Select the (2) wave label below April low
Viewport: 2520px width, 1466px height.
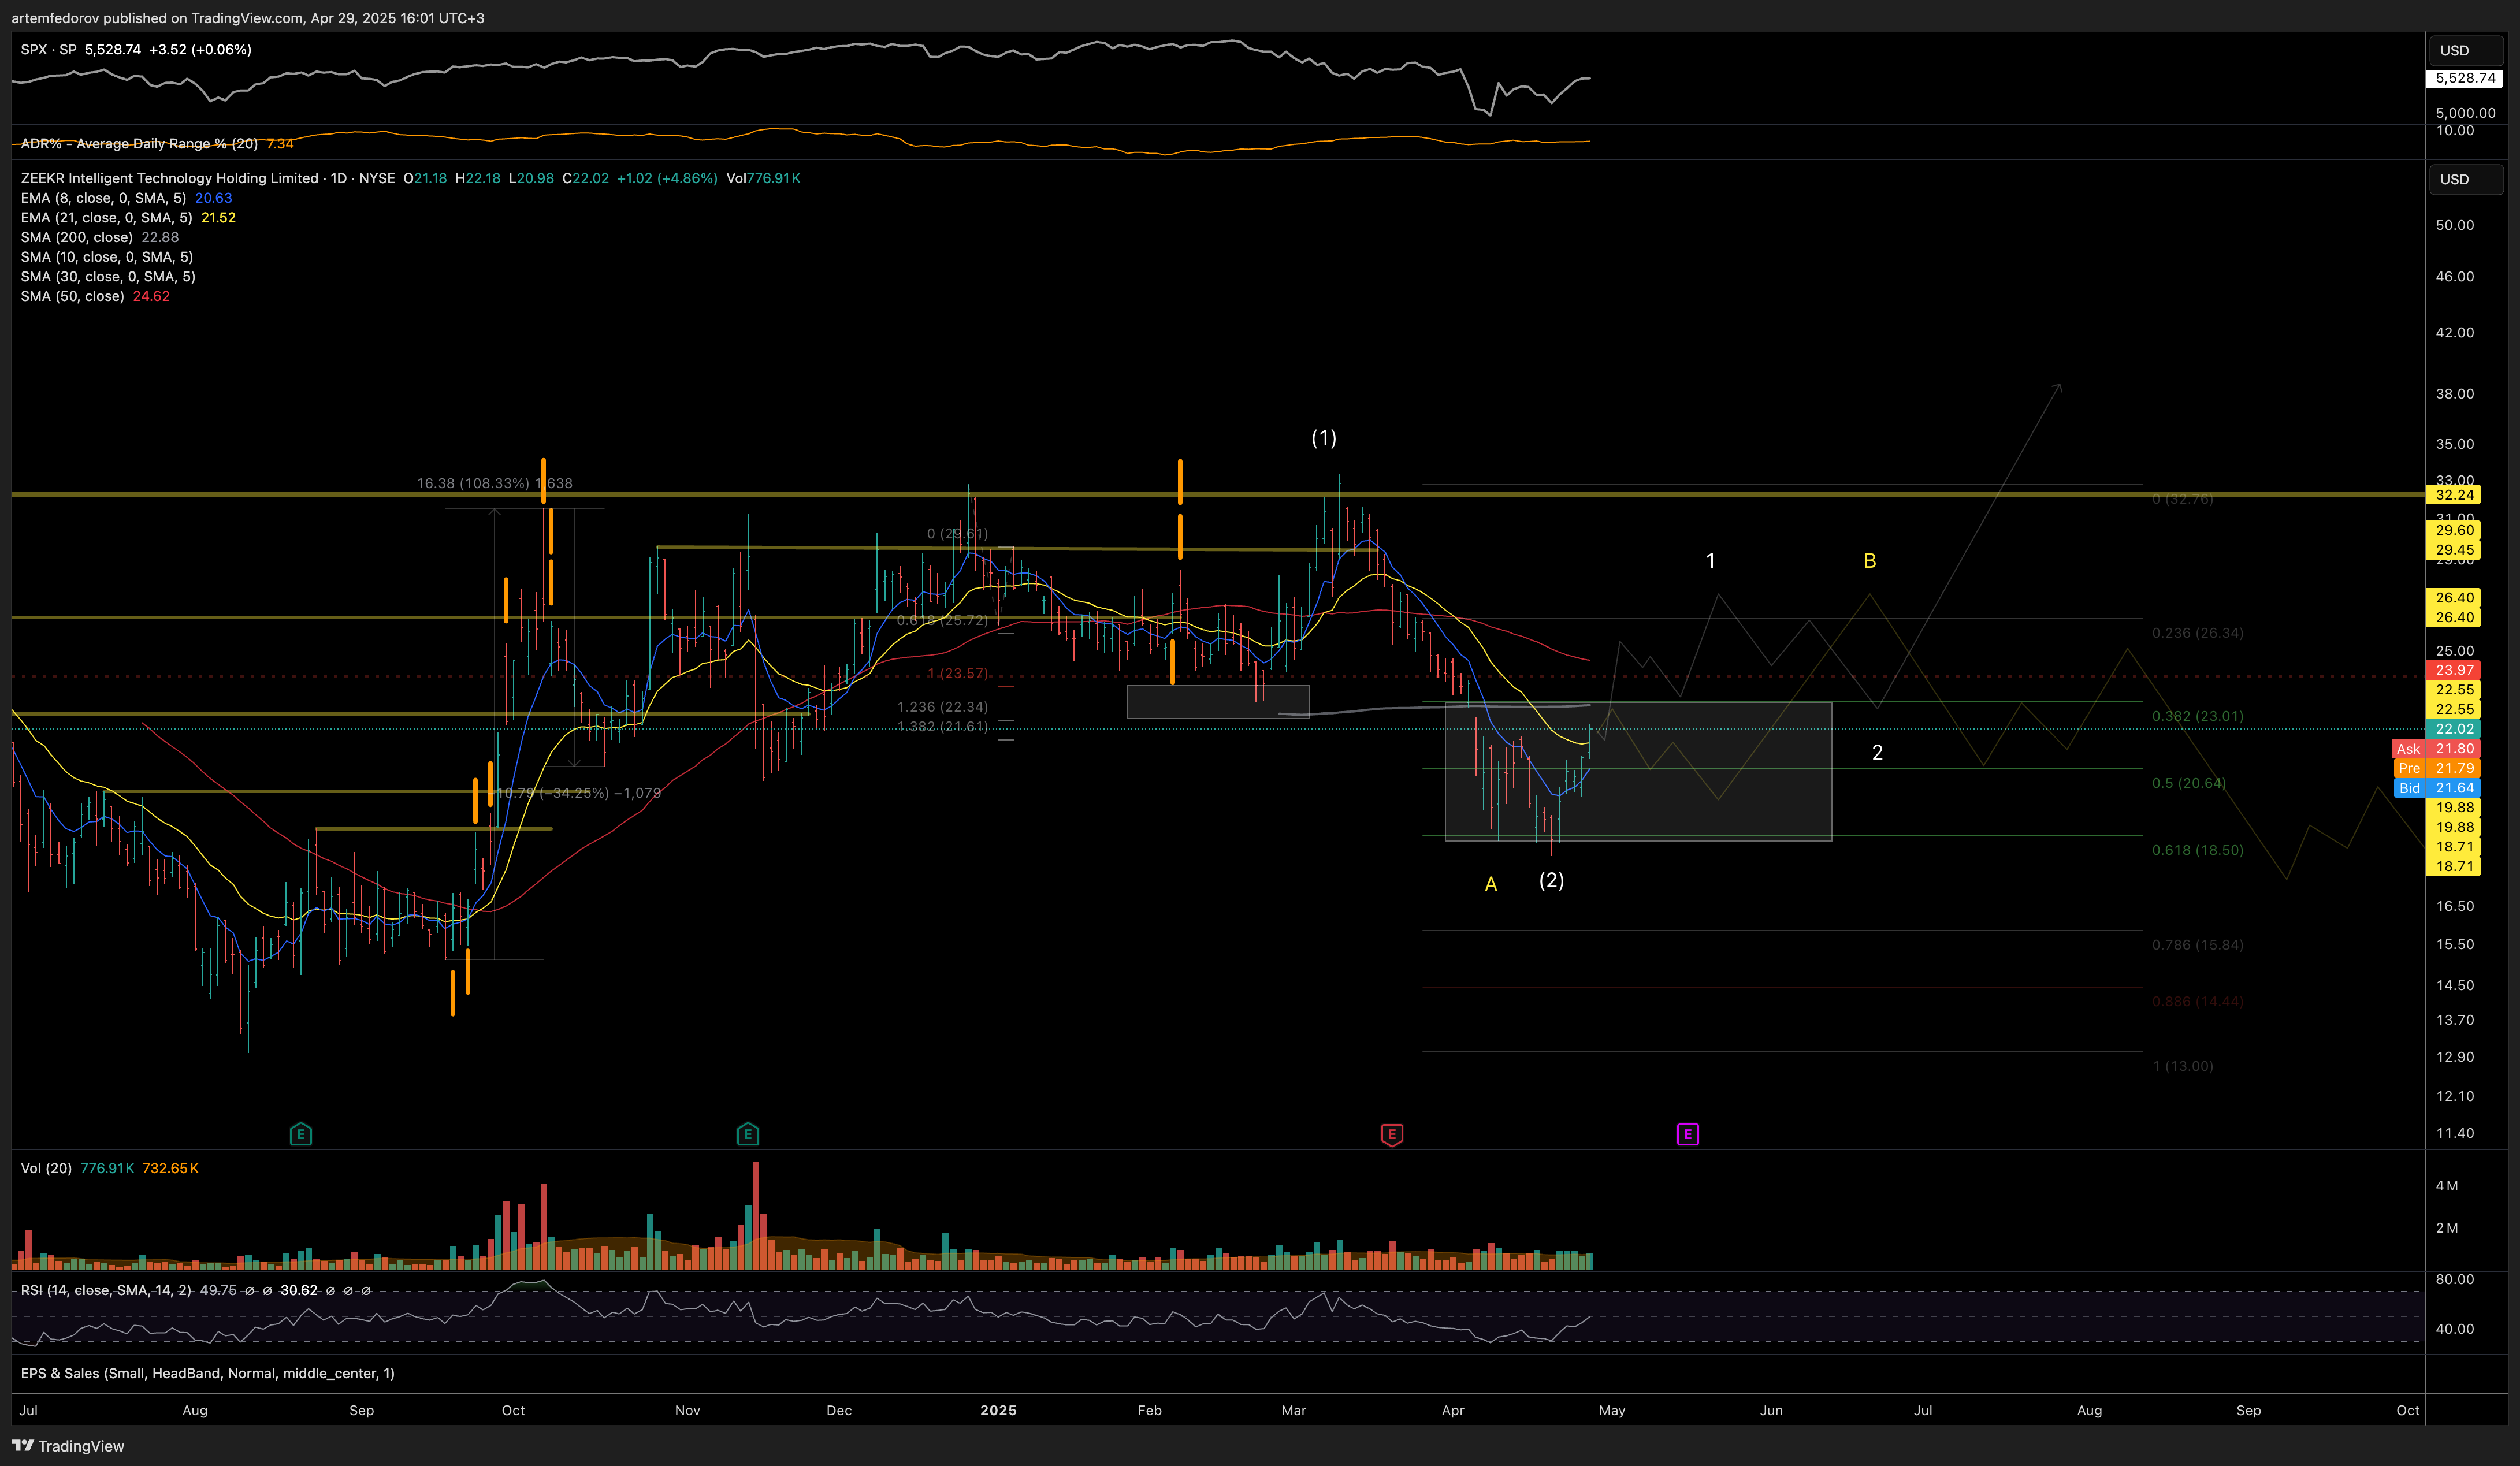[1551, 880]
